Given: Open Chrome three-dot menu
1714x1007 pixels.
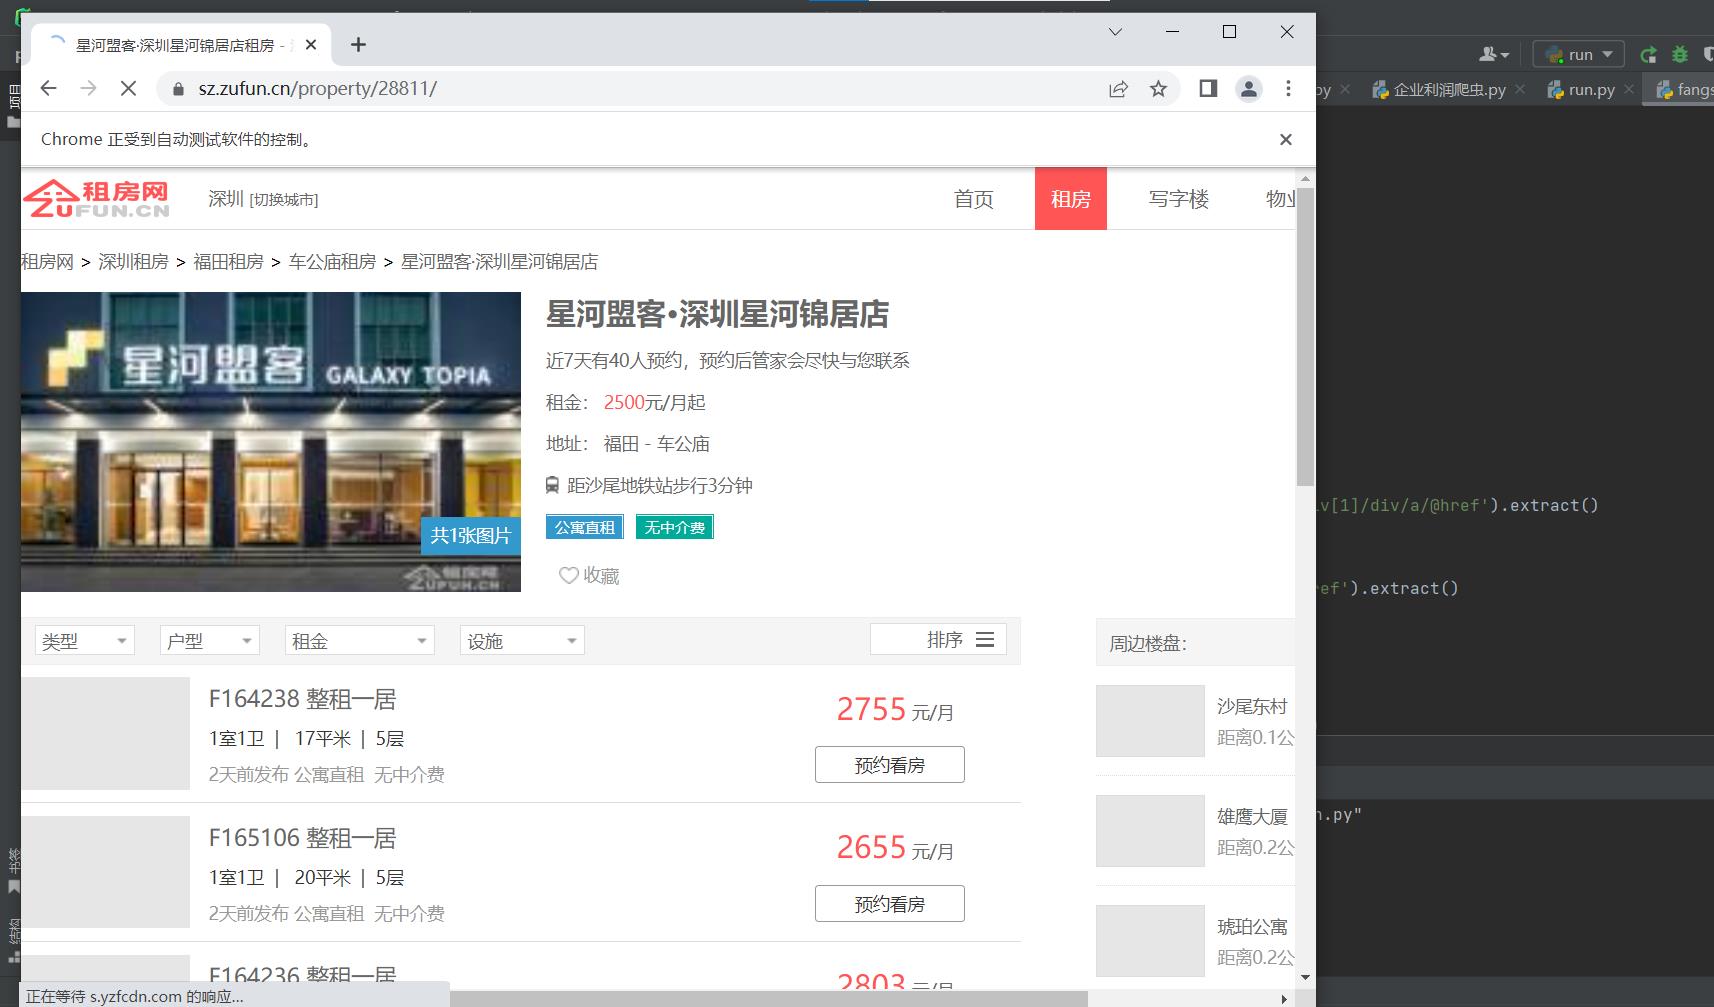Looking at the screenshot, I should 1288,88.
